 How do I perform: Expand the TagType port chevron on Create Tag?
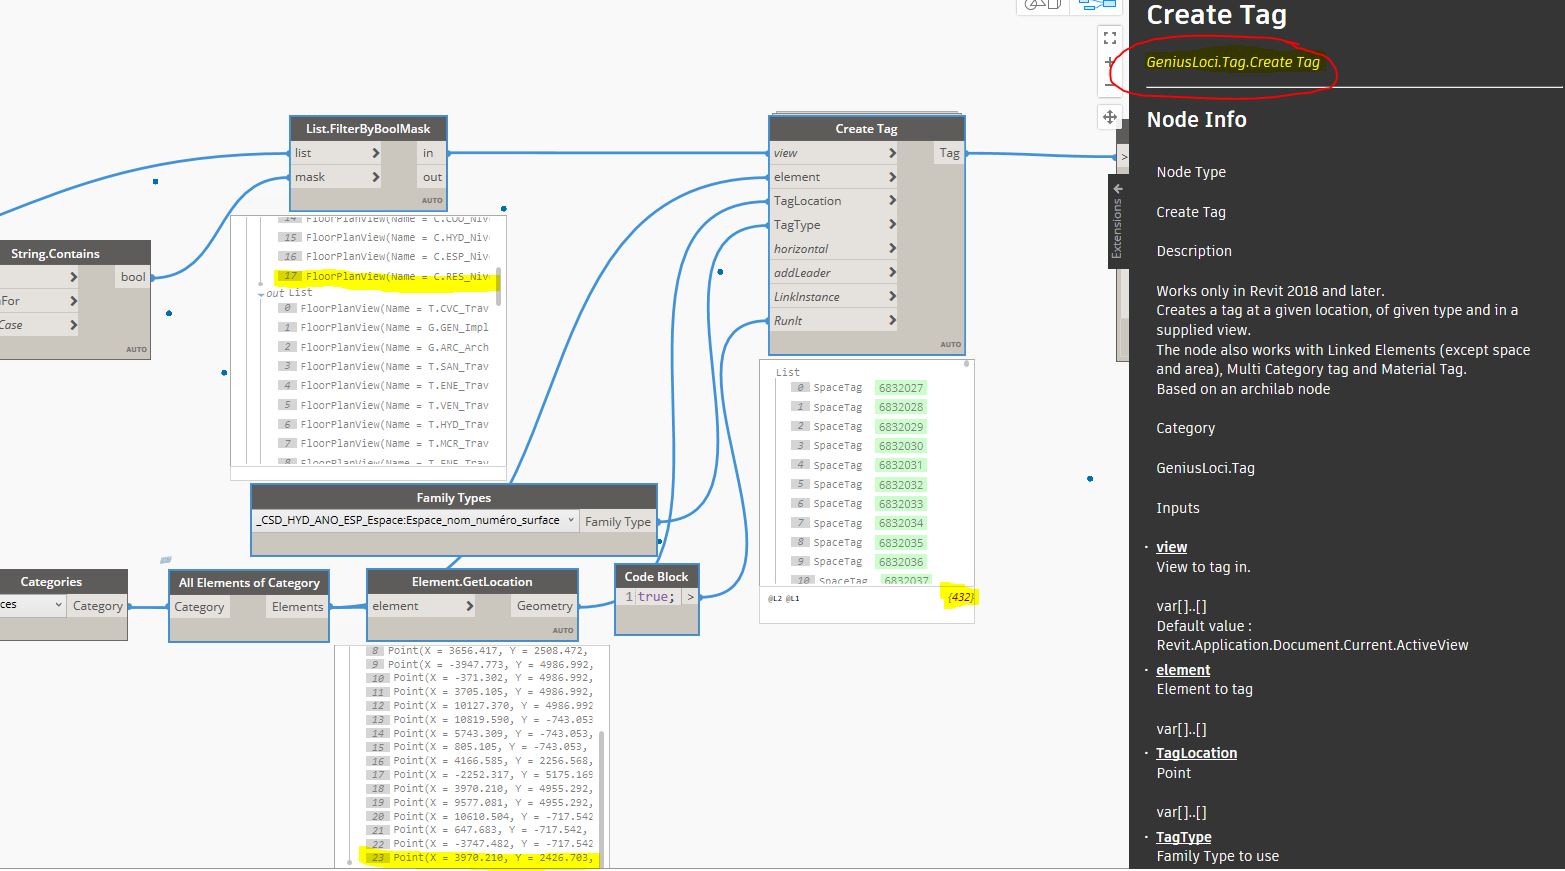tap(892, 225)
